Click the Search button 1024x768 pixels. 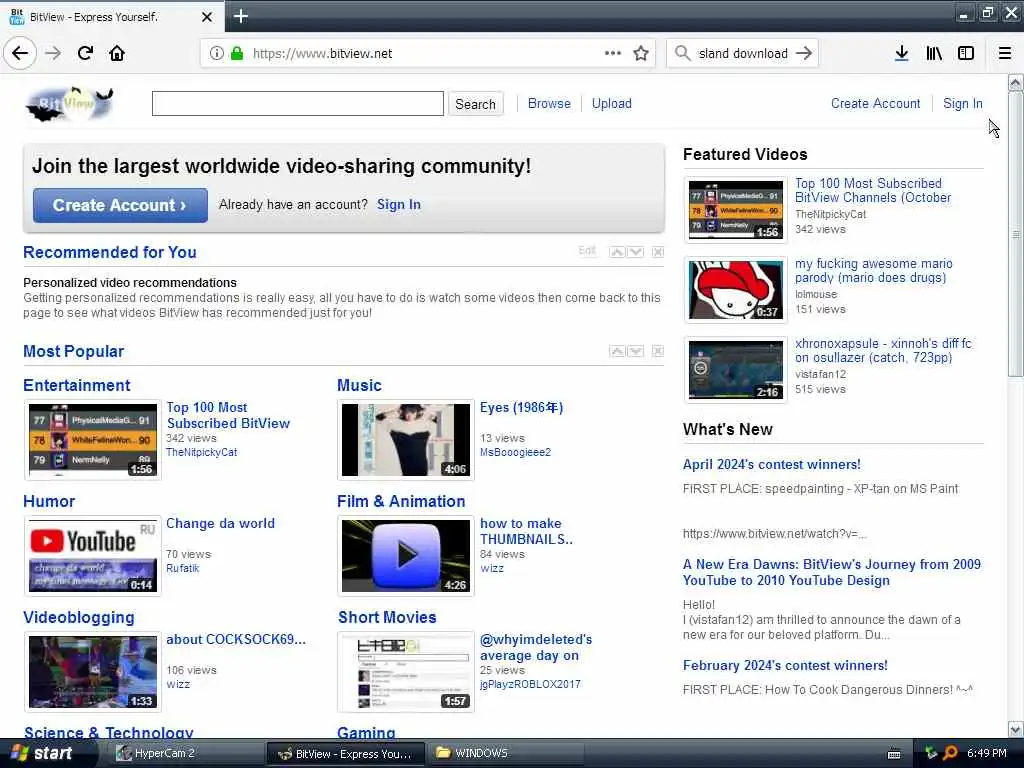click(x=475, y=104)
